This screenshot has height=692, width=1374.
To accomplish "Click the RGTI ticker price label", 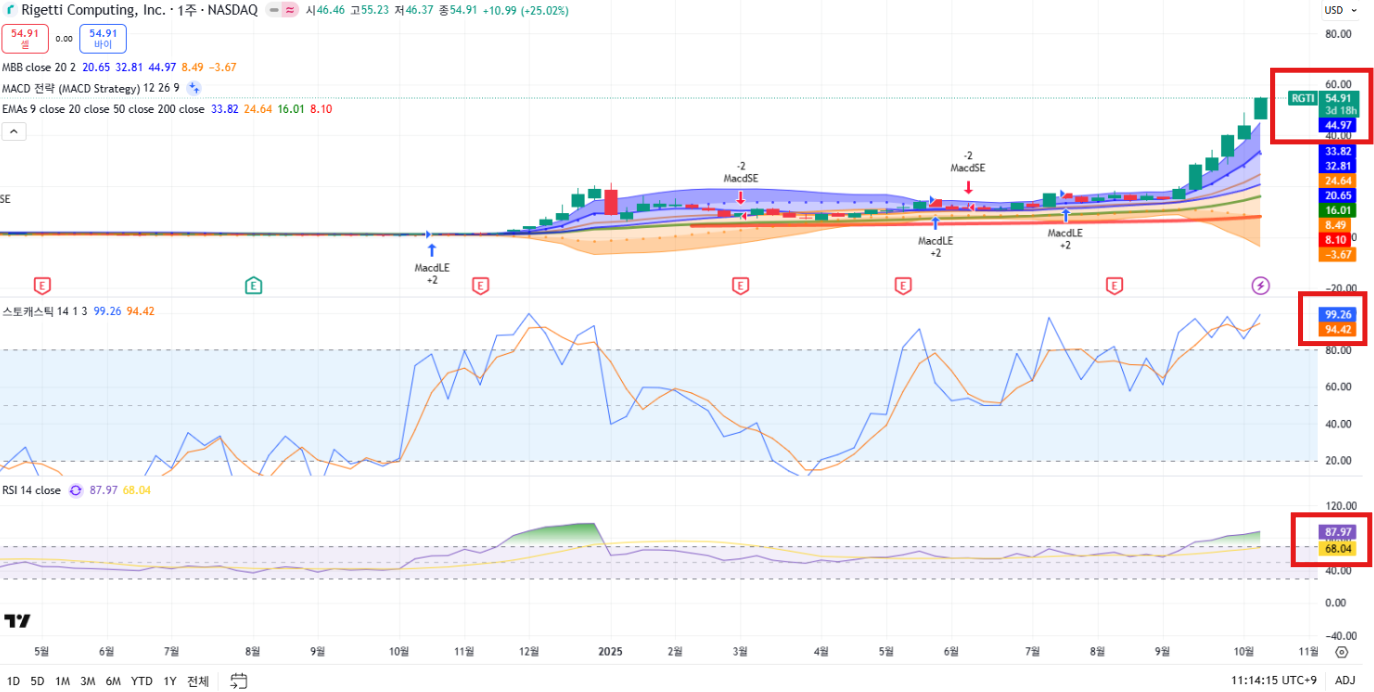I will tap(1303, 98).
